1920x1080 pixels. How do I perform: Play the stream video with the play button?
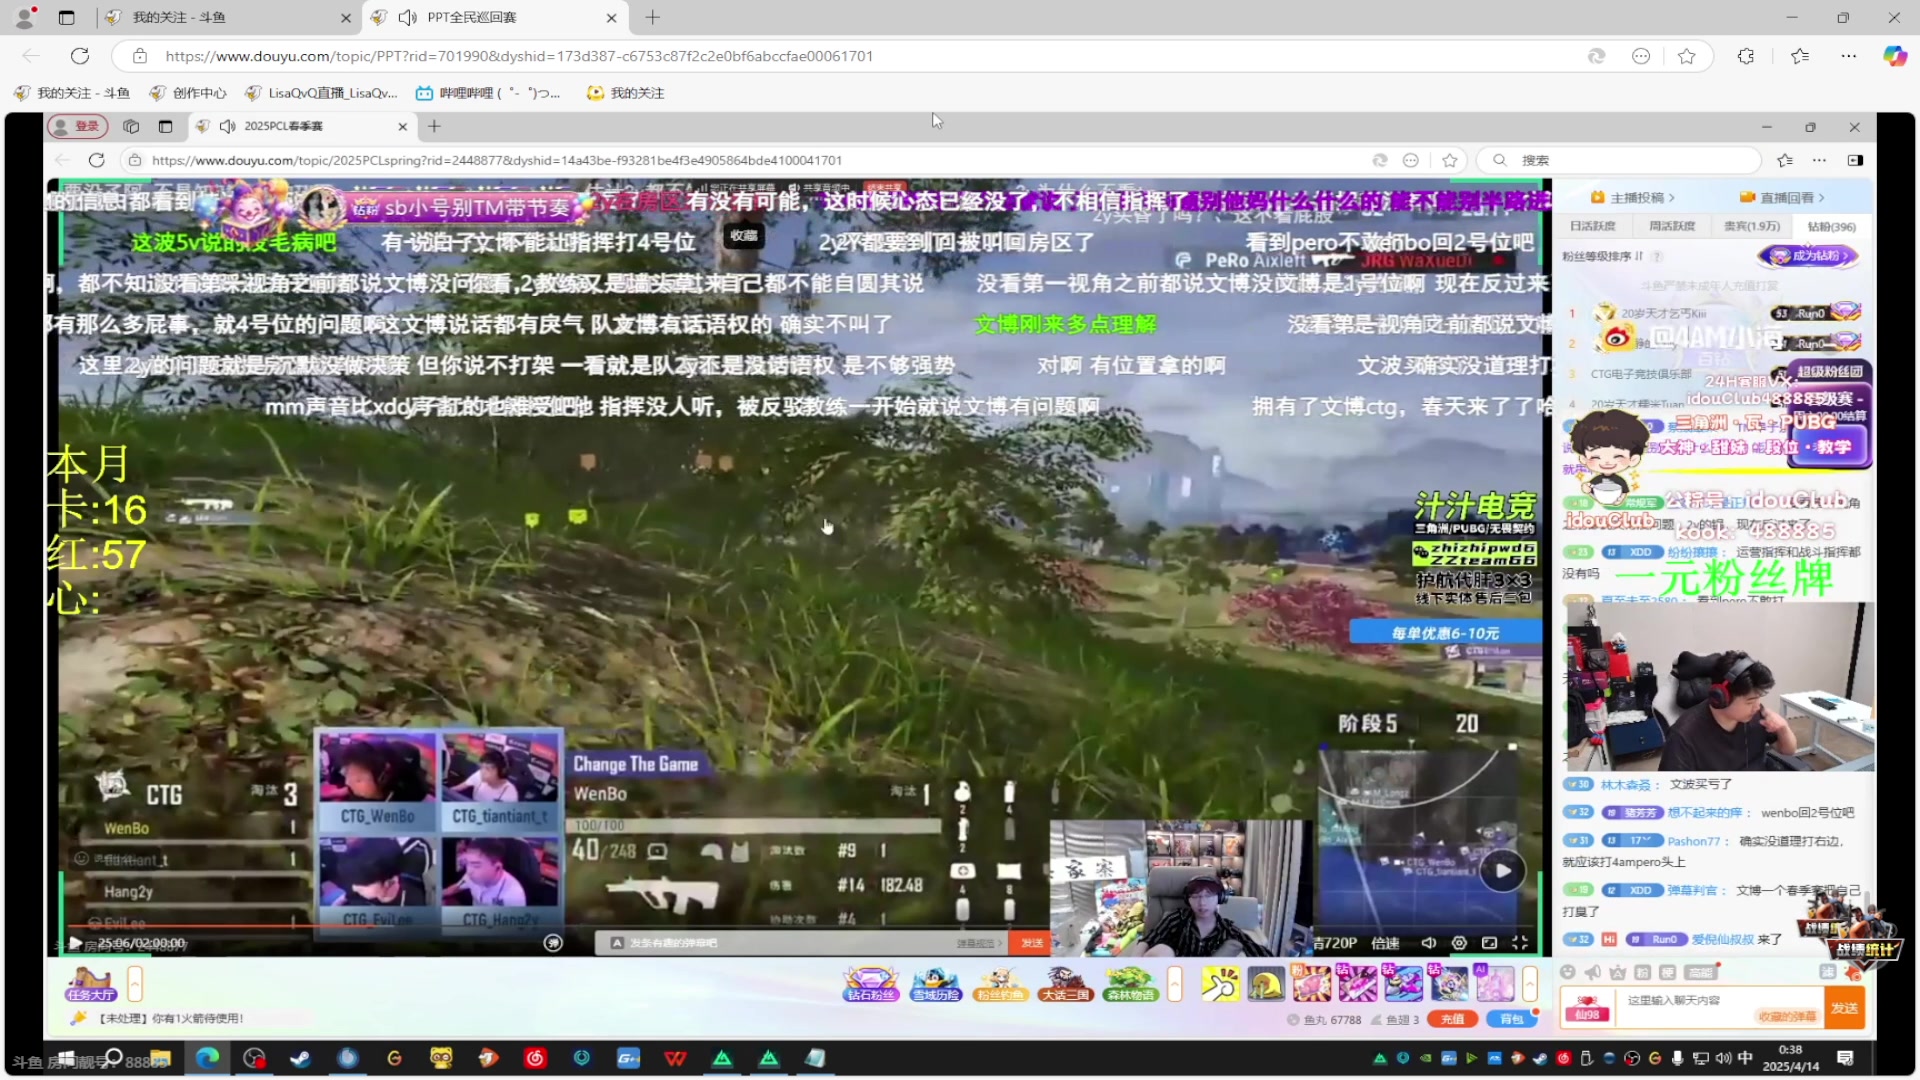pyautogui.click(x=75, y=943)
